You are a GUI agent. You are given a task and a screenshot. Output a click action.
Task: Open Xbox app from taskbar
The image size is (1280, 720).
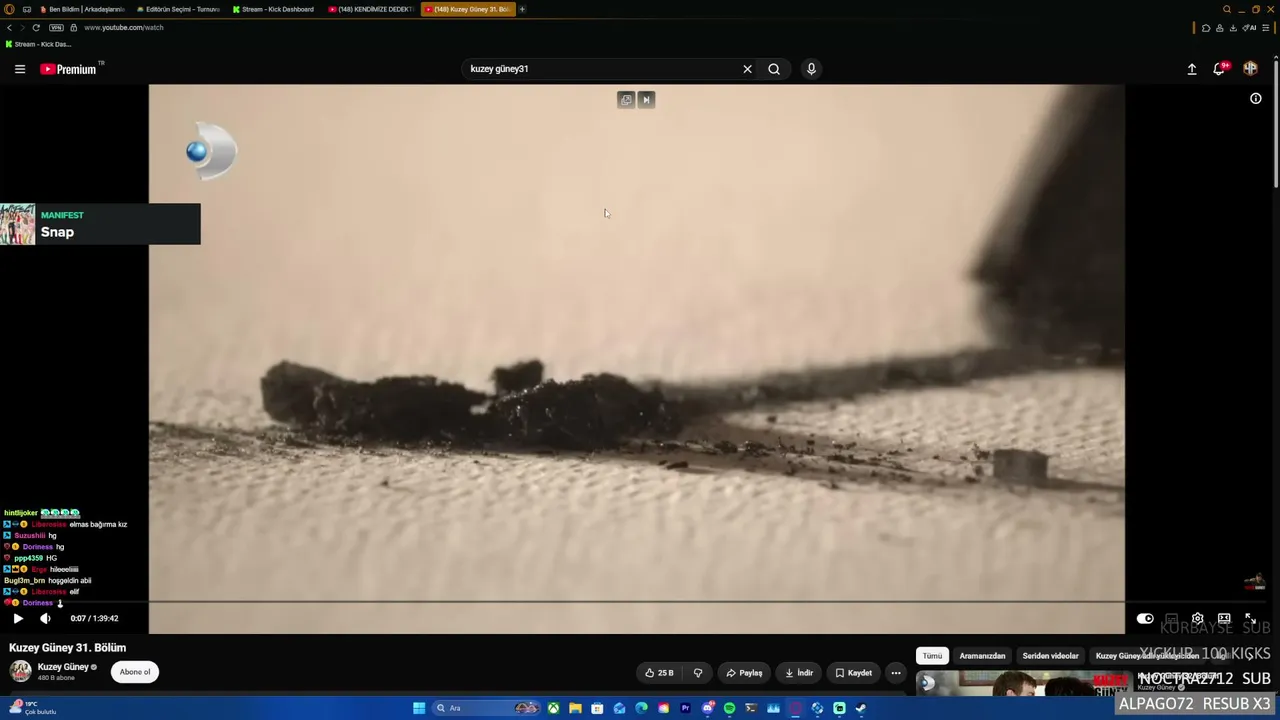[553, 708]
